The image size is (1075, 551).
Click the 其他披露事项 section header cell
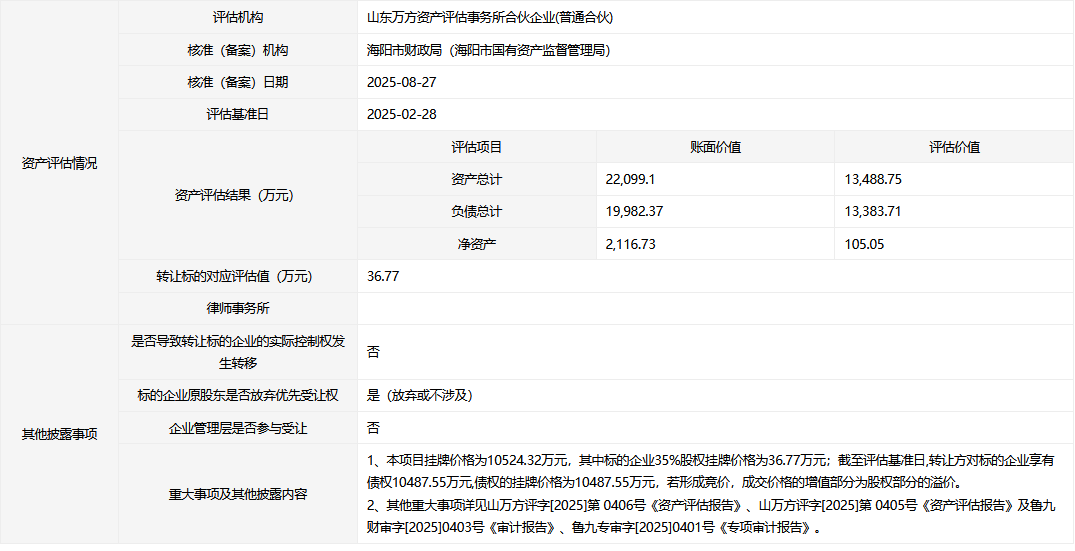click(x=59, y=434)
